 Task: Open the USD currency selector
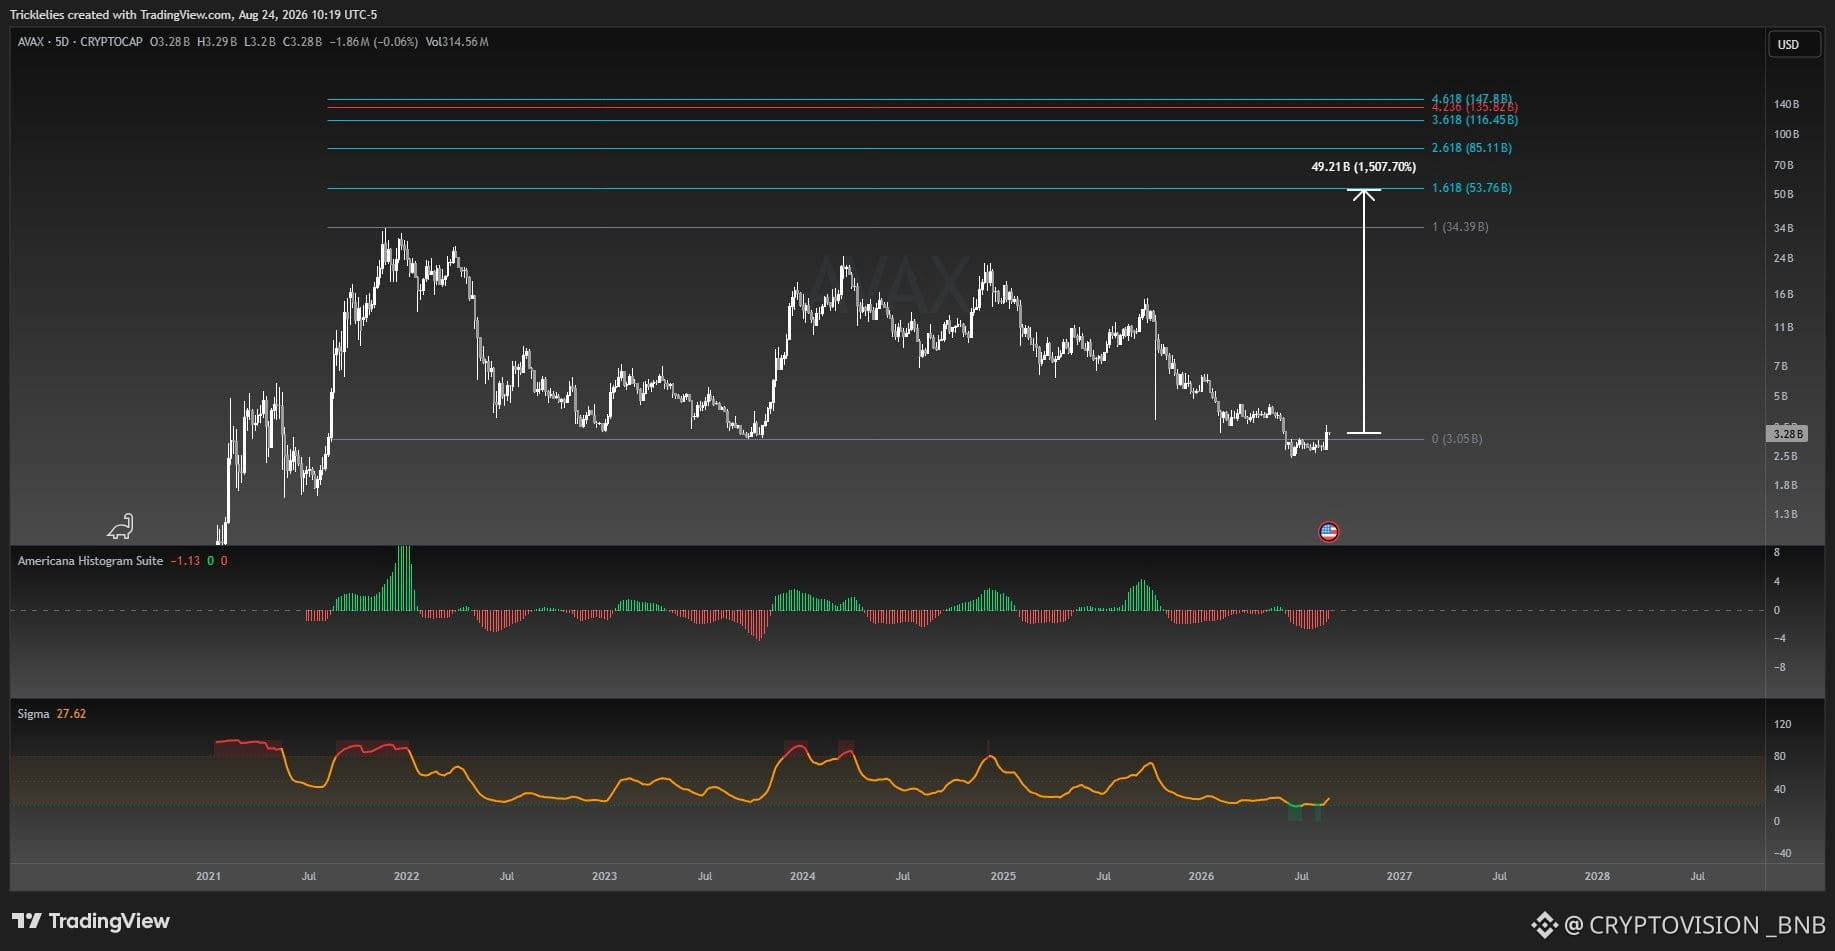[1794, 44]
